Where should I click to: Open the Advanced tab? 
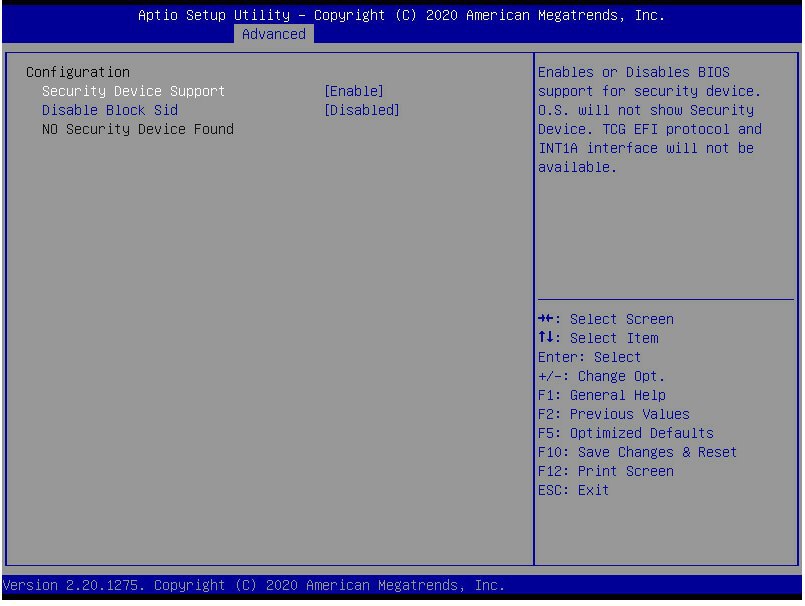click(274, 34)
